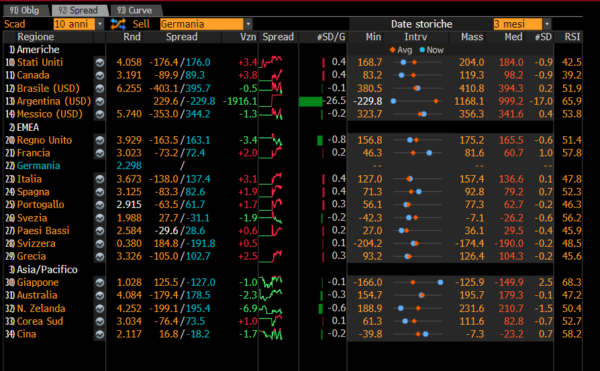600x371 pixels.
Task: Collapse the Asia/Pacifico region group
Action: 43,270
